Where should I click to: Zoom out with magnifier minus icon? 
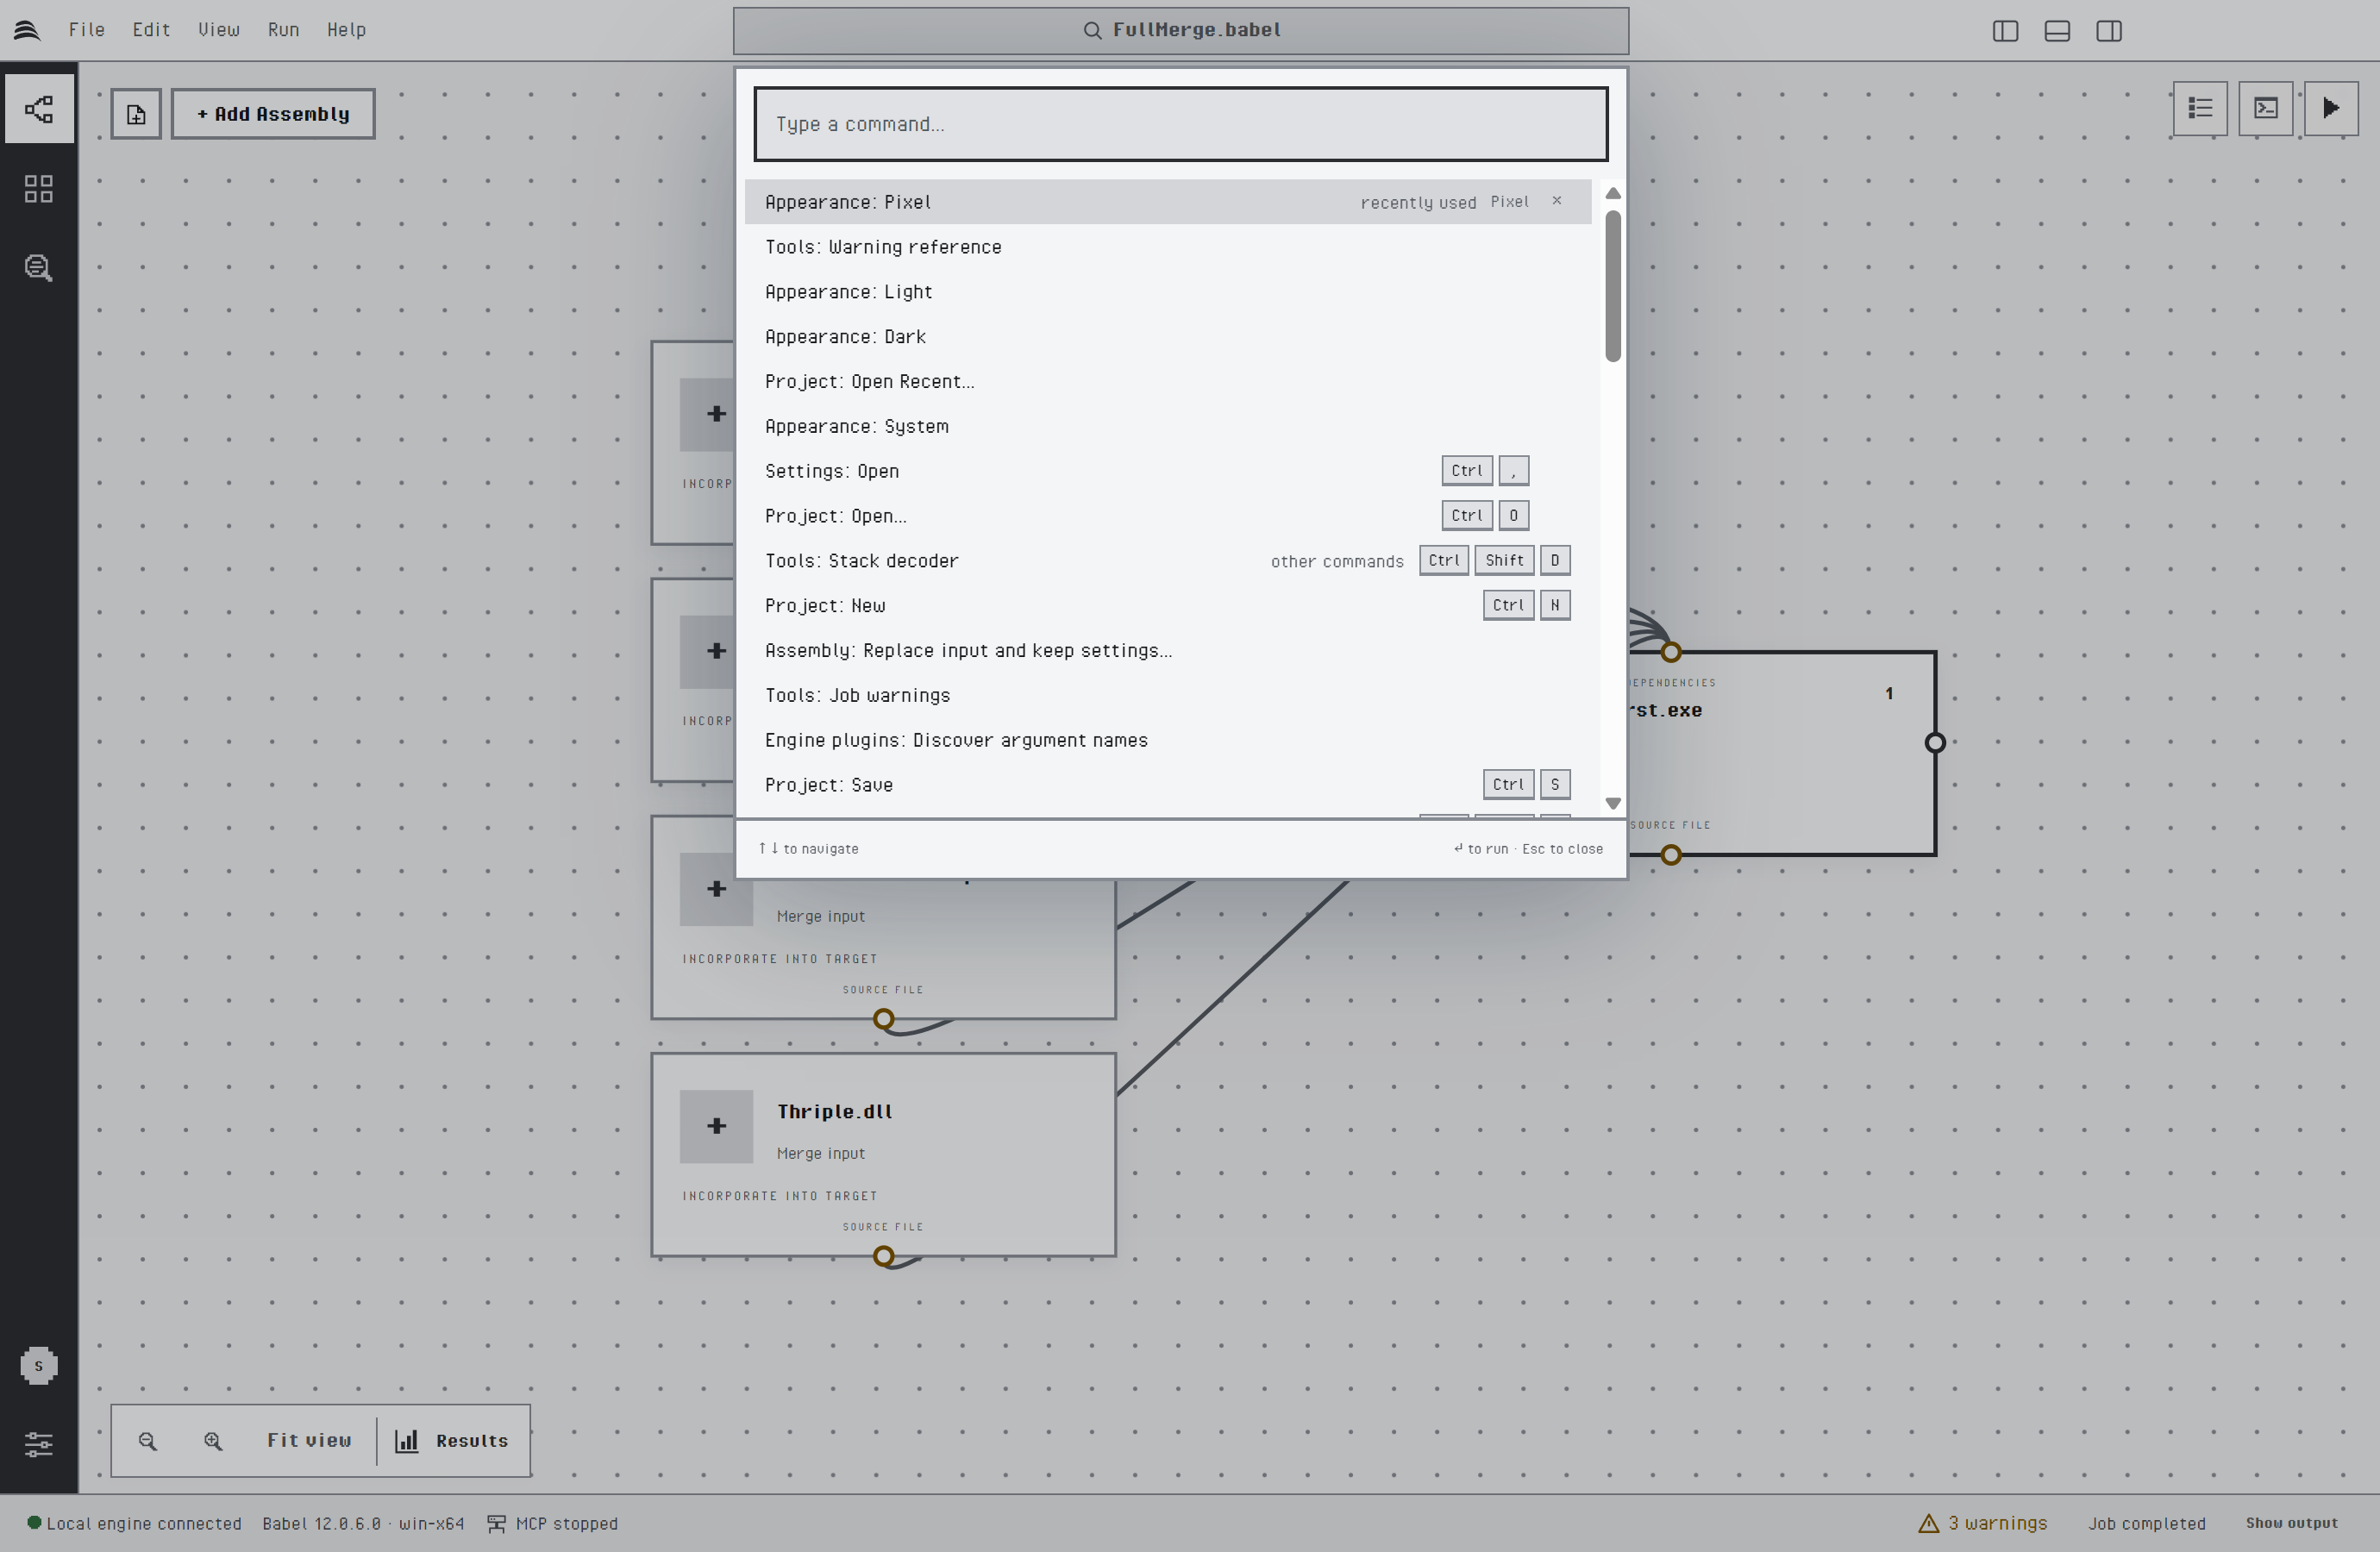(x=148, y=1441)
